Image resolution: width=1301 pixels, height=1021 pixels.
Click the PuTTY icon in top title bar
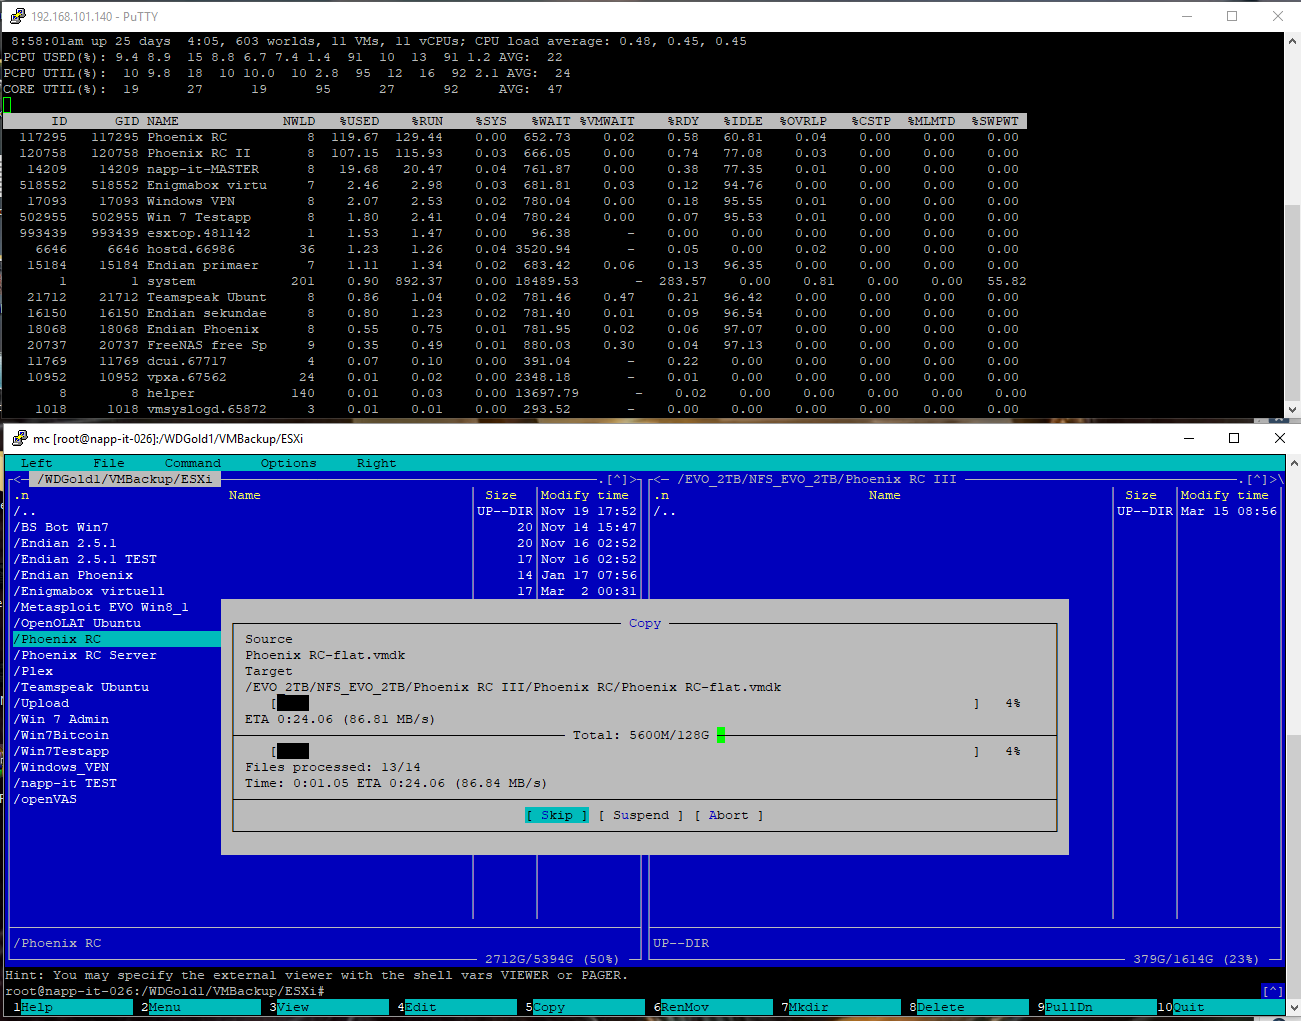click(x=17, y=16)
